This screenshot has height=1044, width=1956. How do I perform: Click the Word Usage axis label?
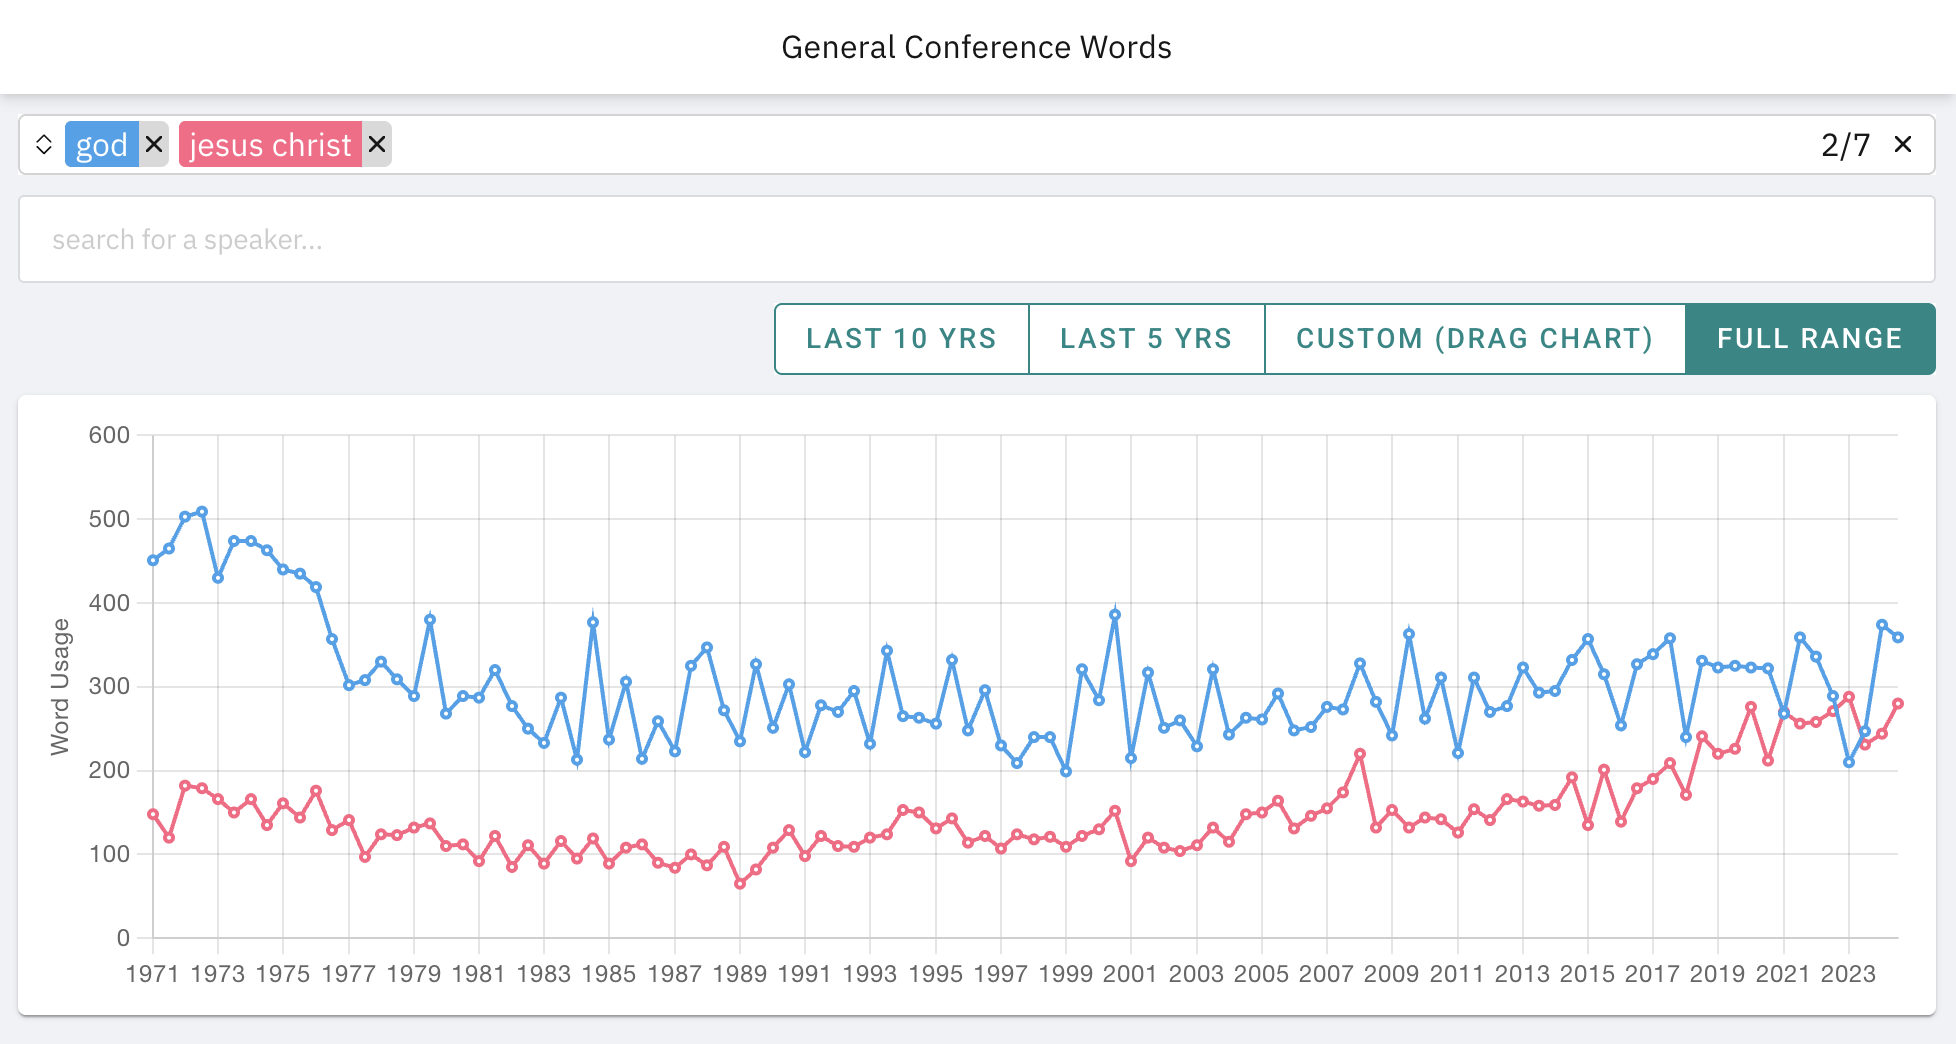61,686
